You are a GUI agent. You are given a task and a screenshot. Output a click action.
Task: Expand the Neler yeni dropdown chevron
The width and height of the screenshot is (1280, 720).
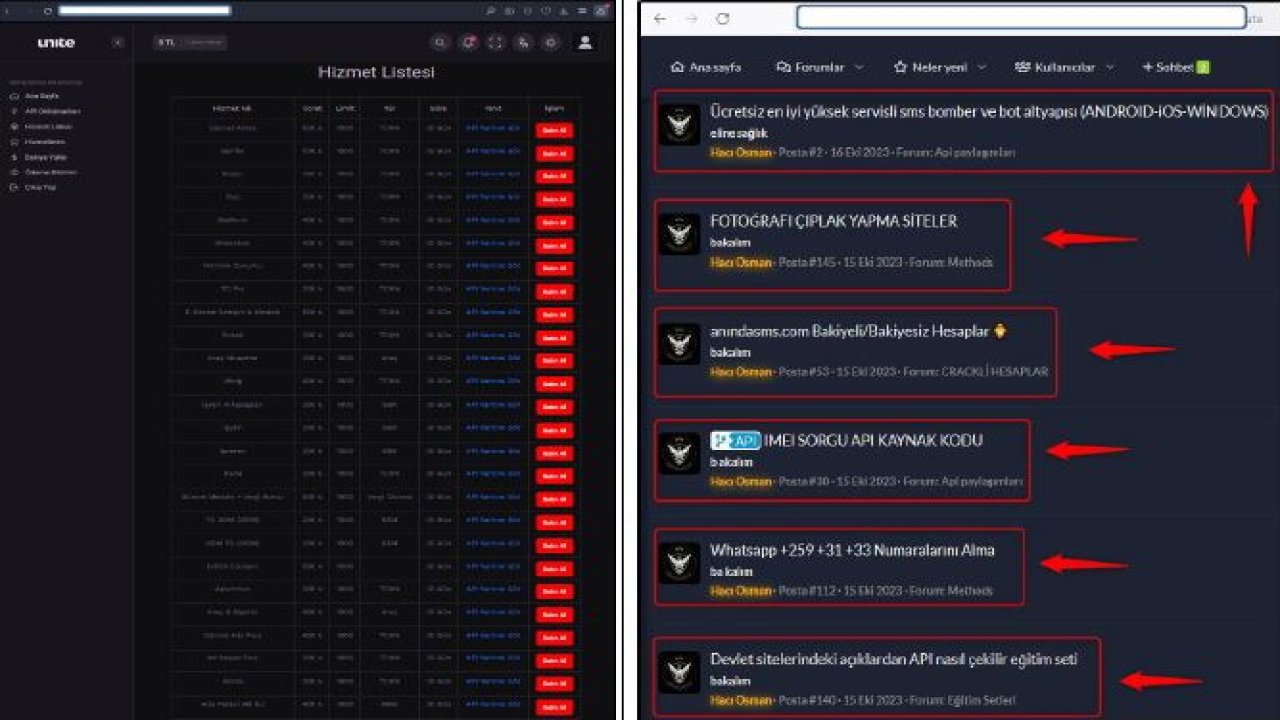(981, 67)
